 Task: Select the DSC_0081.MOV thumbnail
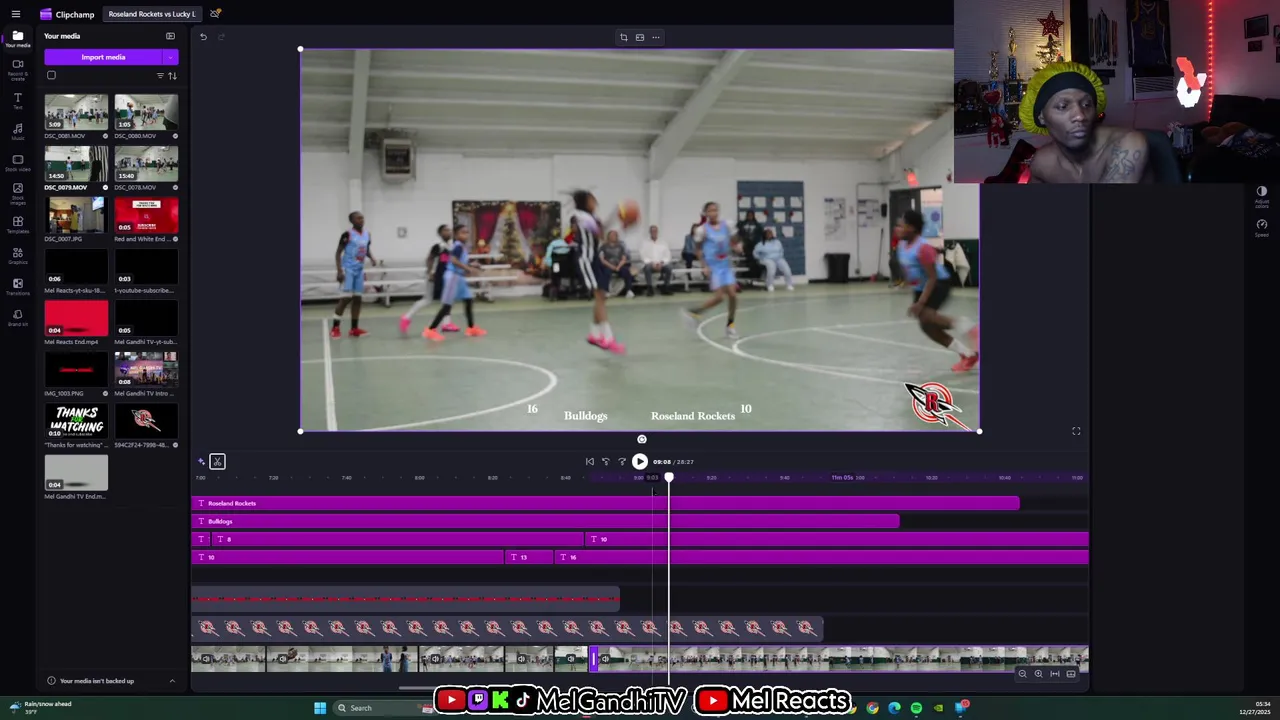76,112
